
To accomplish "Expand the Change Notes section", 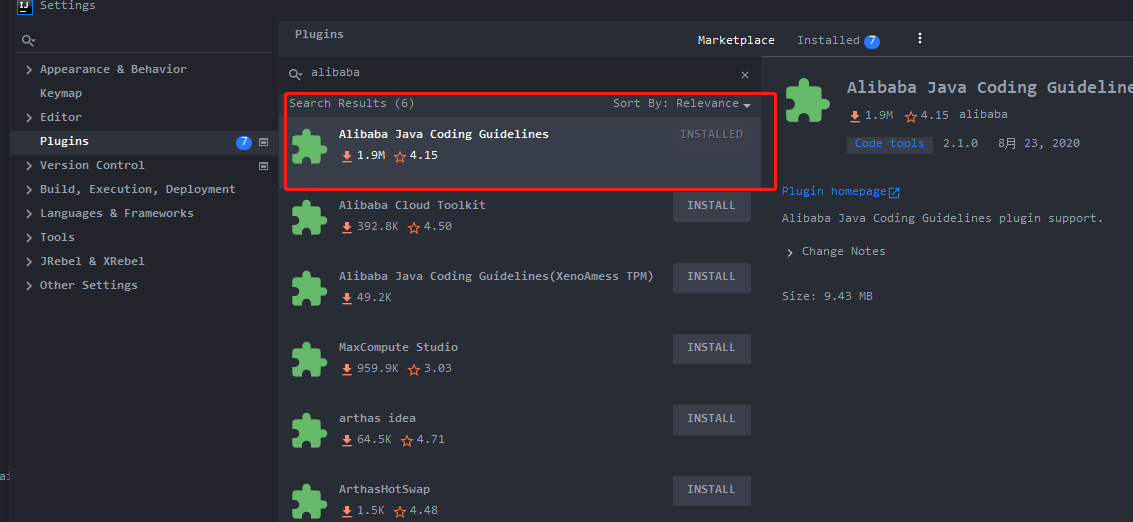I will 789,252.
